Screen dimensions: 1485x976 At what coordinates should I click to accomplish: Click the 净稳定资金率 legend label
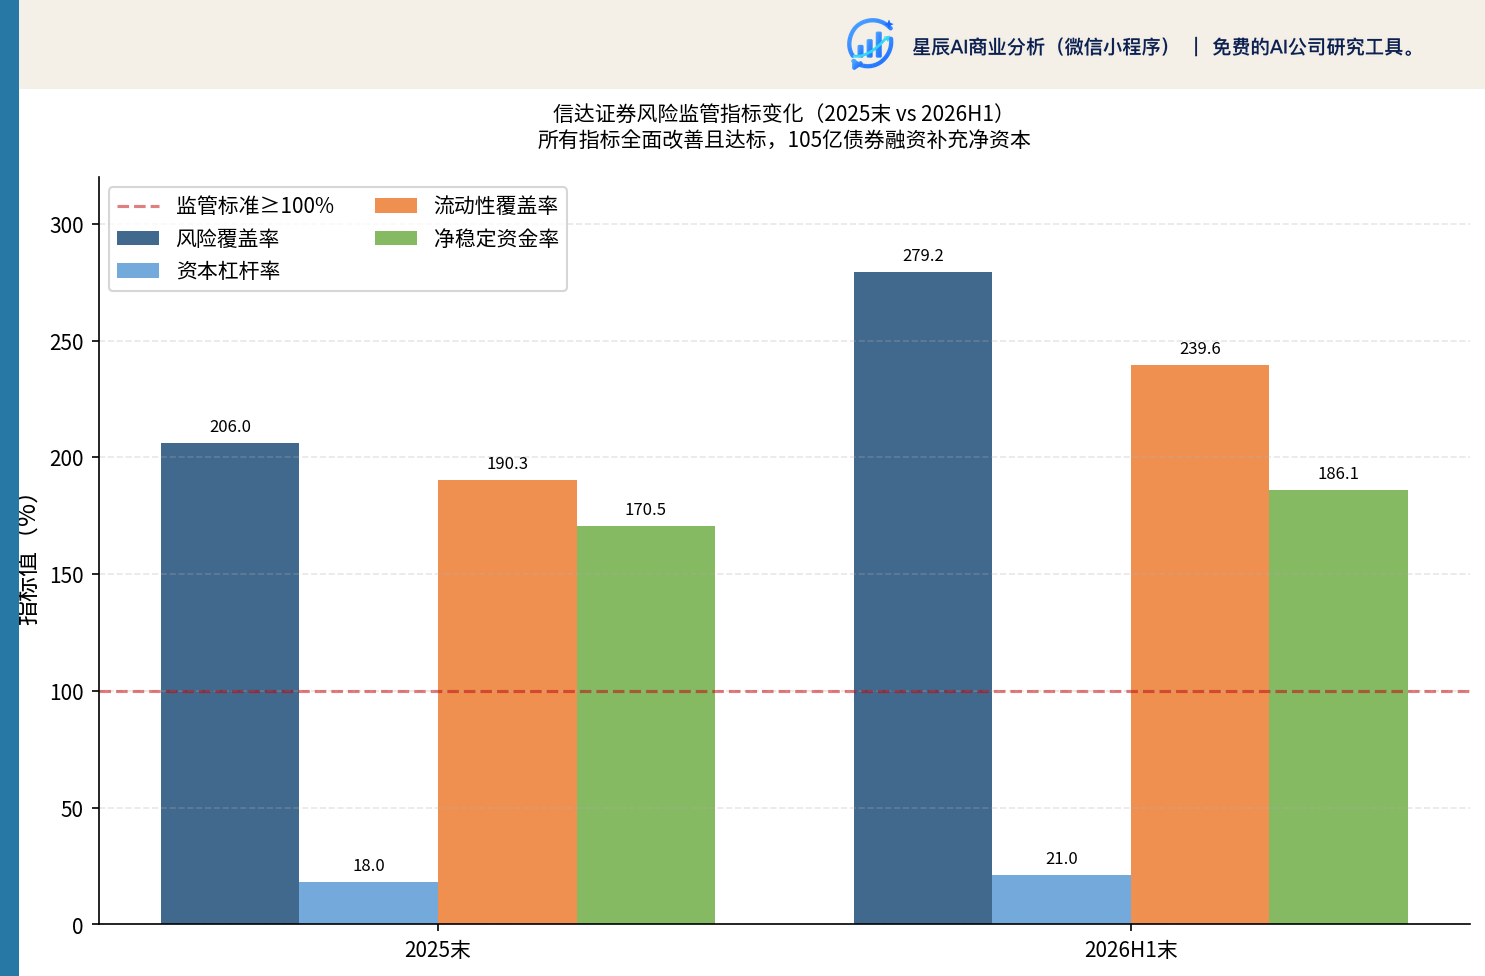(496, 238)
